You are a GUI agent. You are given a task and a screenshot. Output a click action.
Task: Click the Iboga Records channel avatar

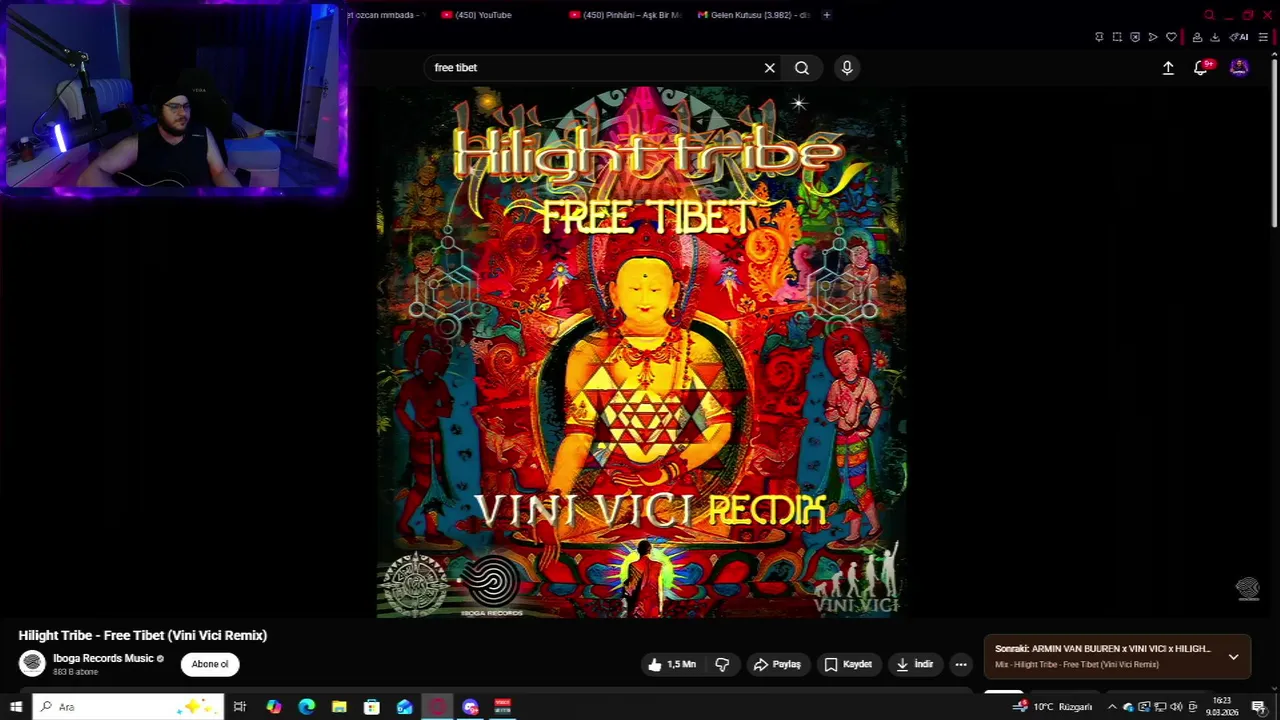click(33, 663)
